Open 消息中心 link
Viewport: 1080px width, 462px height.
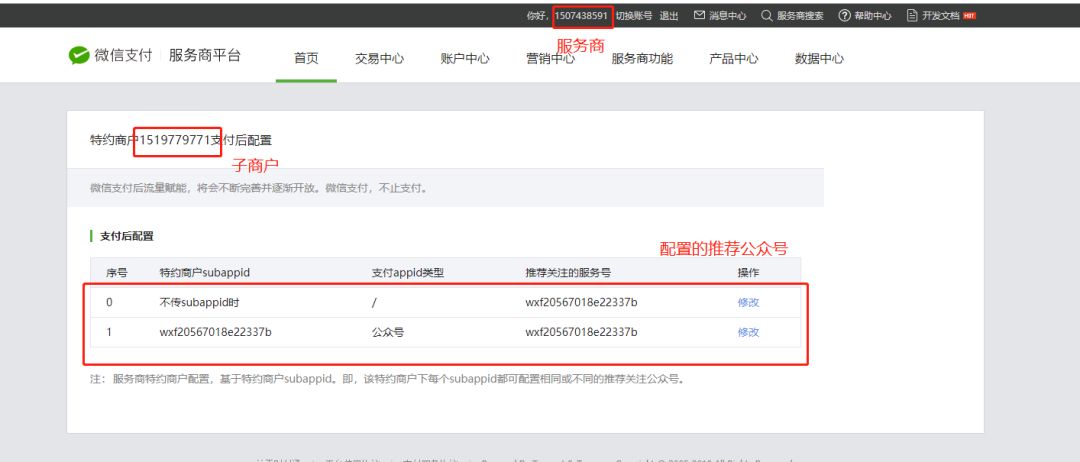point(727,16)
